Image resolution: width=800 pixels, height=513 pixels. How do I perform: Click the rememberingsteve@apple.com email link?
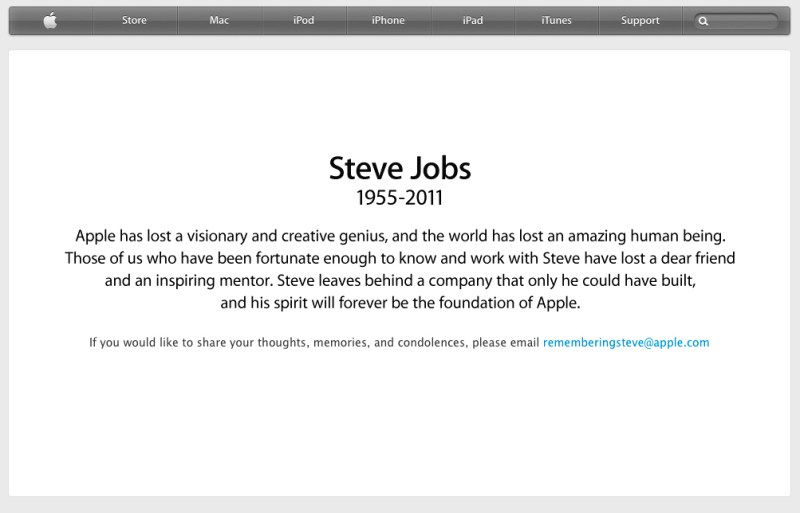[x=626, y=342]
